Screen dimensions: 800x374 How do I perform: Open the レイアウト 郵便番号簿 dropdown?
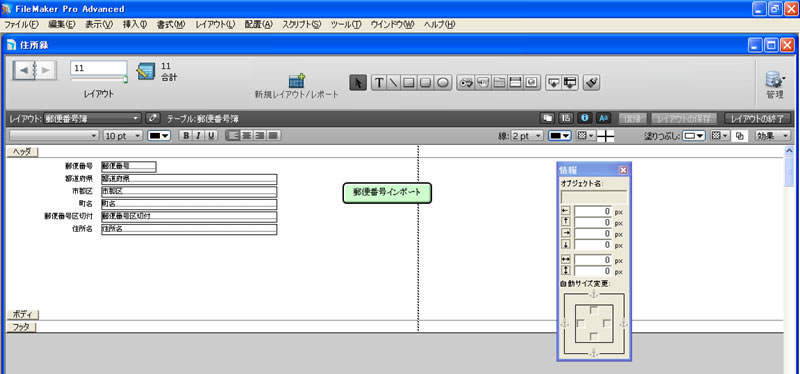92,118
